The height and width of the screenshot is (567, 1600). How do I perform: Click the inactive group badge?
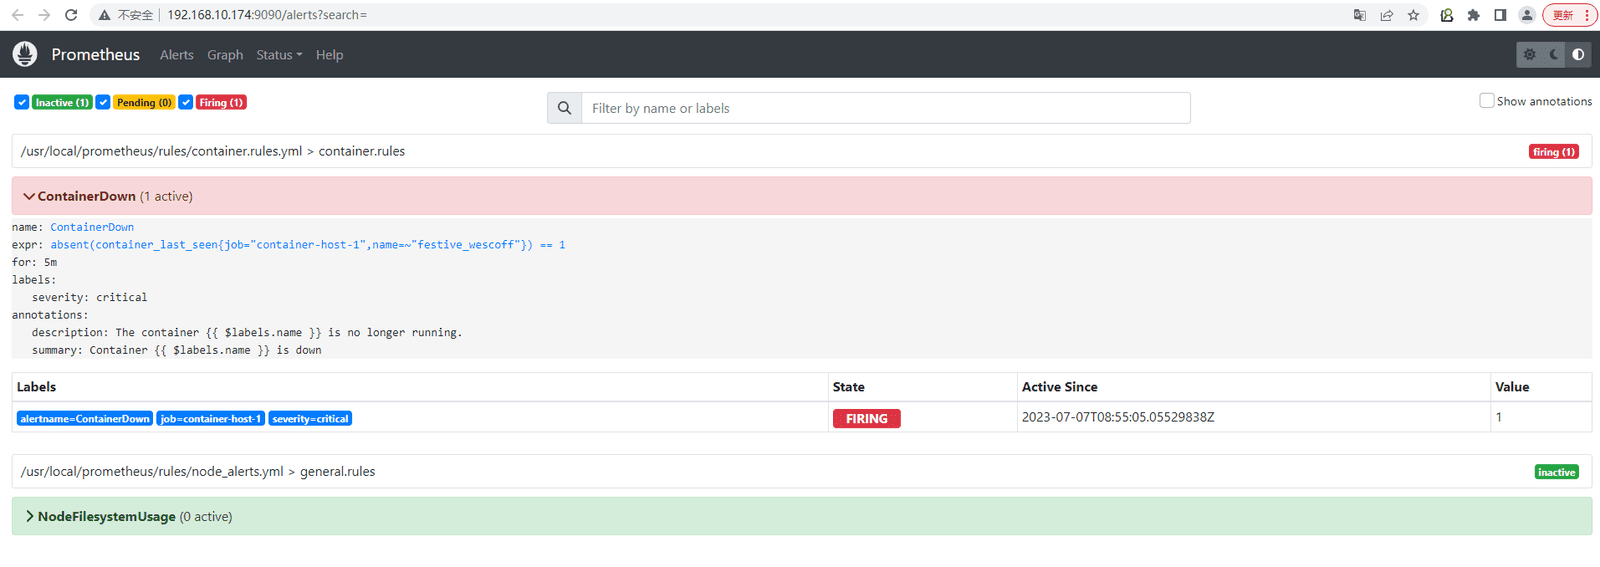1557,472
